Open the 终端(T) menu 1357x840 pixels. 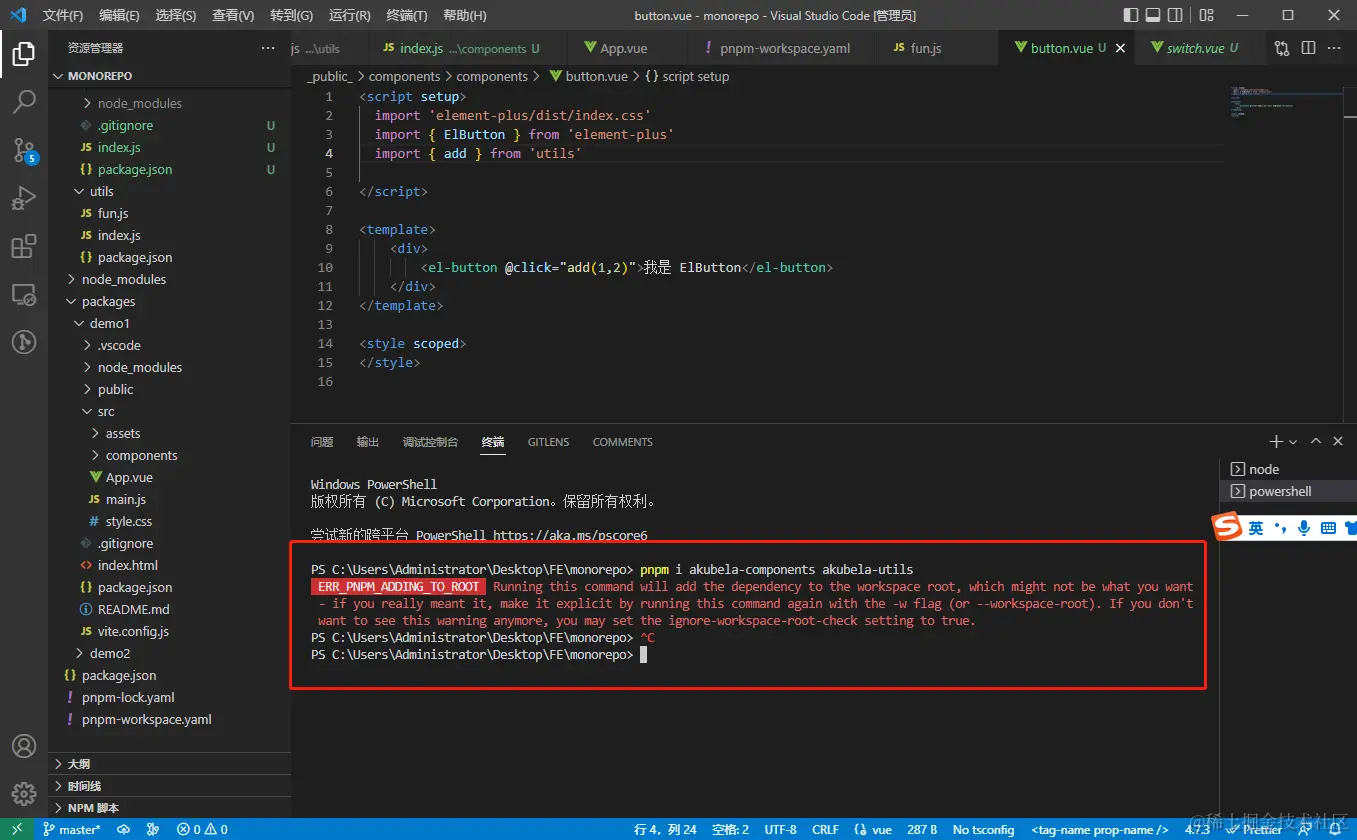click(407, 15)
